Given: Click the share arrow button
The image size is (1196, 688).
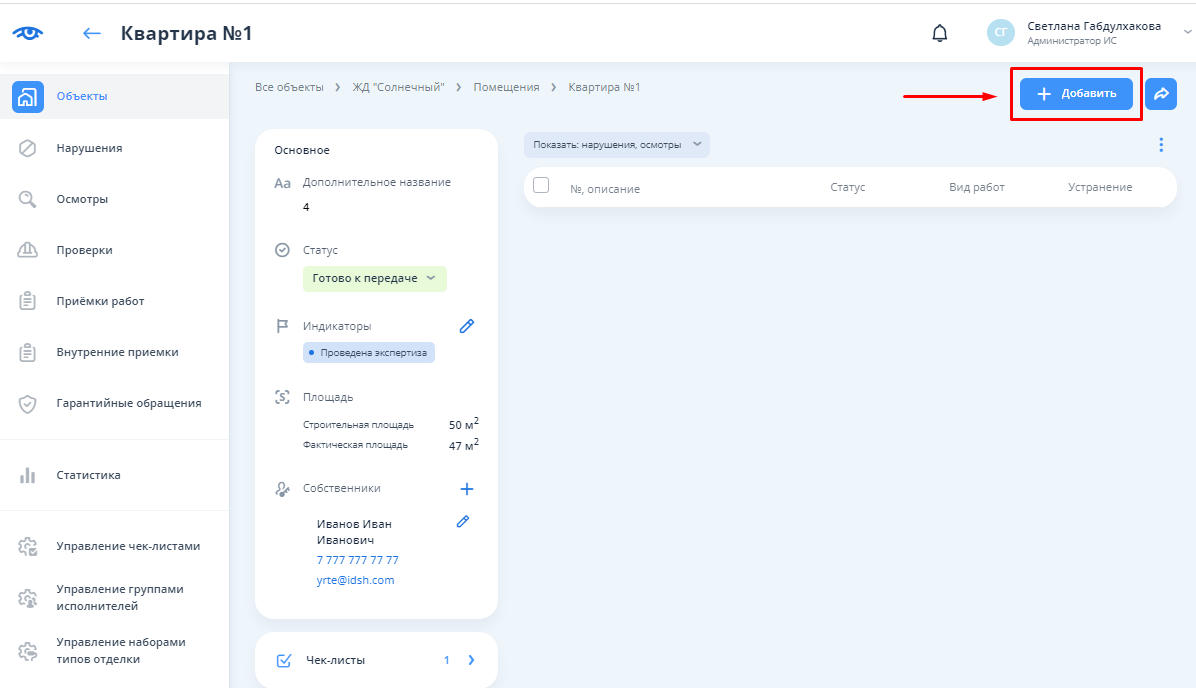Looking at the screenshot, I should [x=1161, y=94].
